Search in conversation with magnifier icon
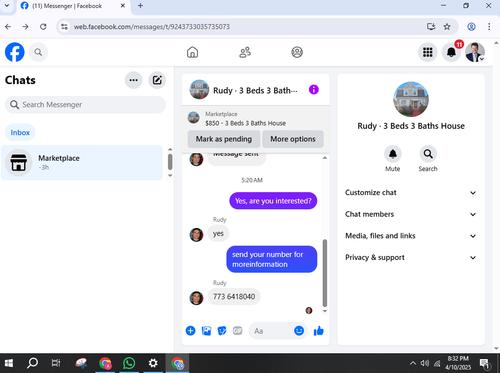Image resolution: width=500 pixels, height=373 pixels. 428,154
